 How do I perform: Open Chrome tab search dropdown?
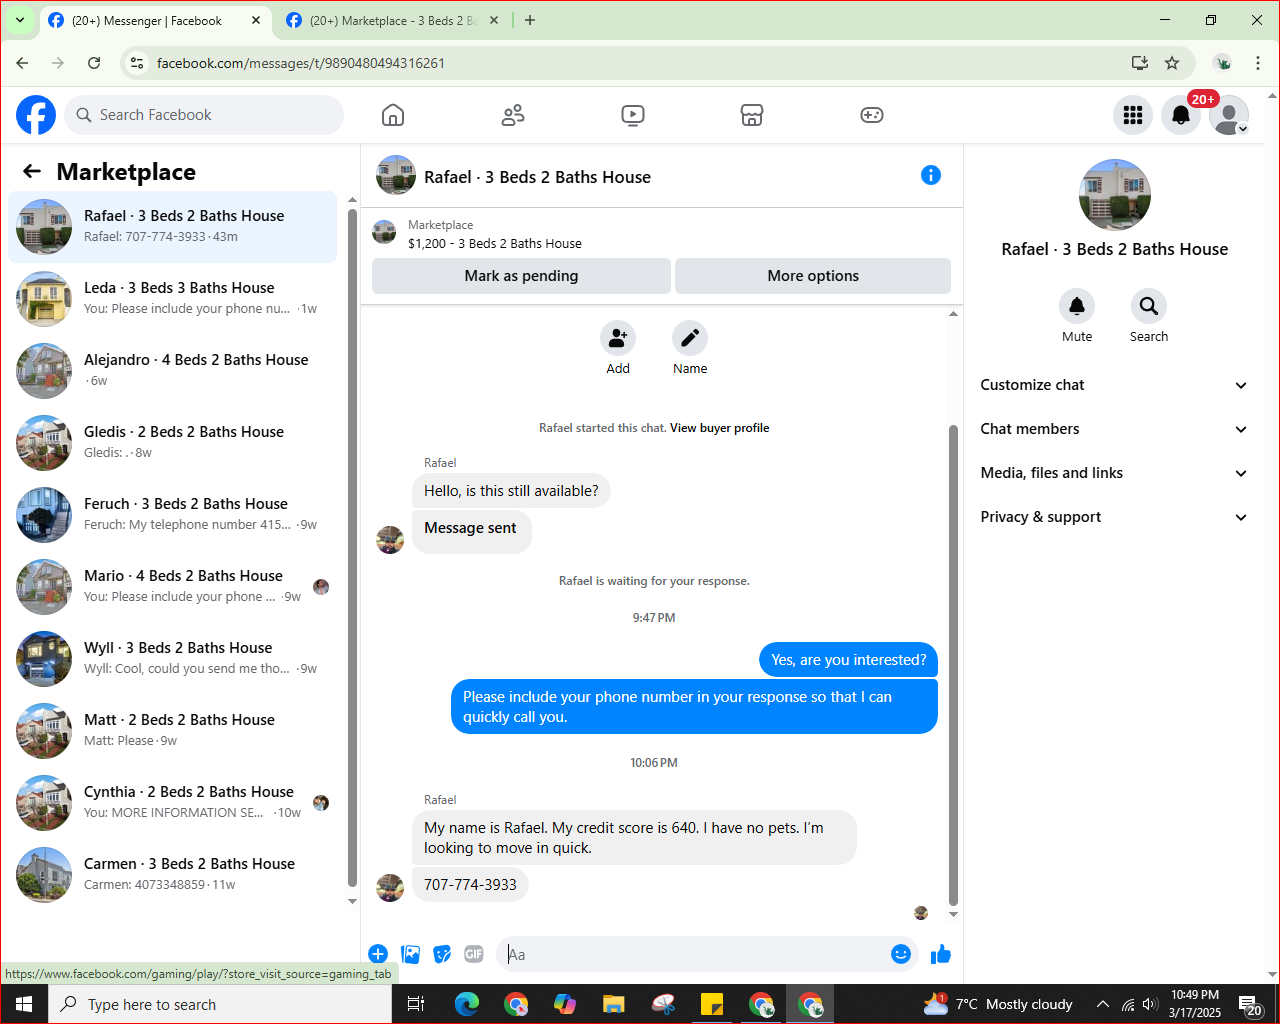pos(20,20)
